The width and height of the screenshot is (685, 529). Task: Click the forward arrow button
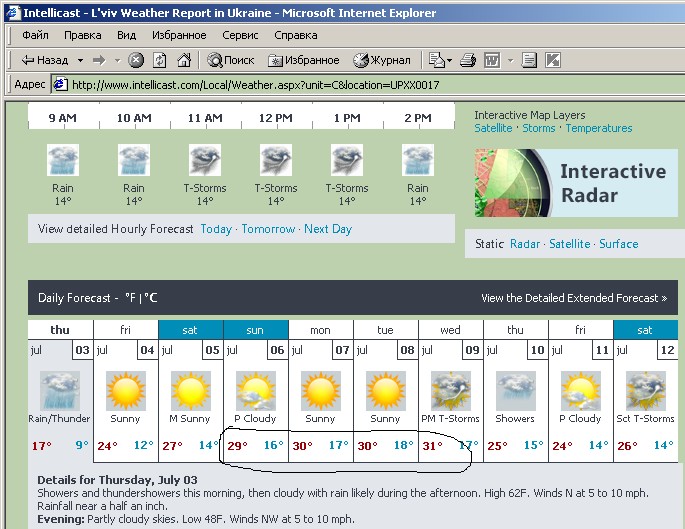(x=100, y=60)
